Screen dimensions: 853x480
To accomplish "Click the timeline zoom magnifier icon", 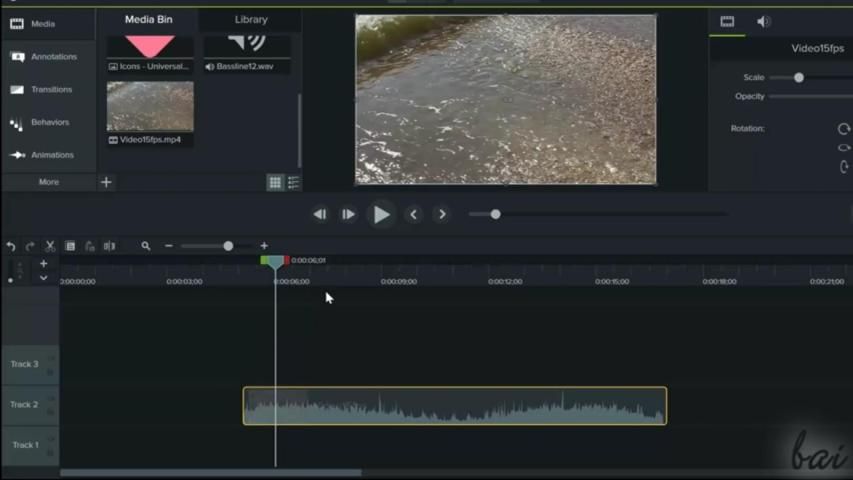I will click(146, 246).
